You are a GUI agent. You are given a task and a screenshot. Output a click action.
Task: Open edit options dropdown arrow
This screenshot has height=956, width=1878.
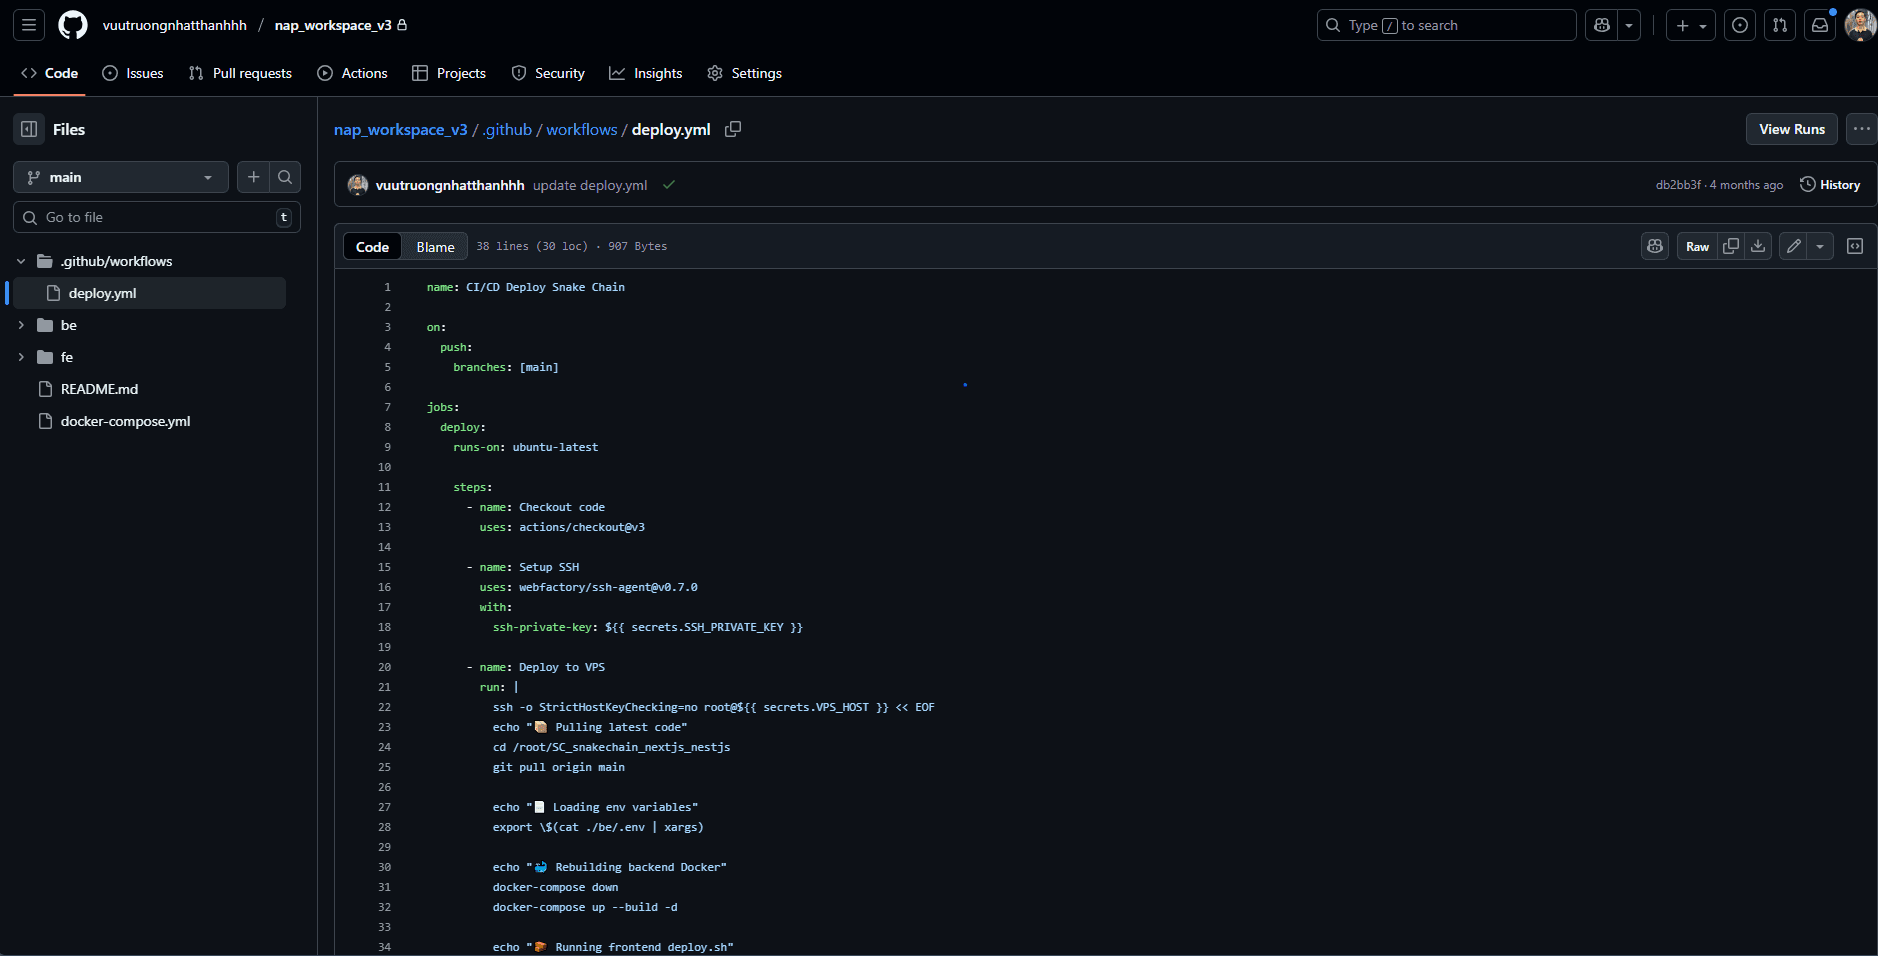coord(1820,246)
